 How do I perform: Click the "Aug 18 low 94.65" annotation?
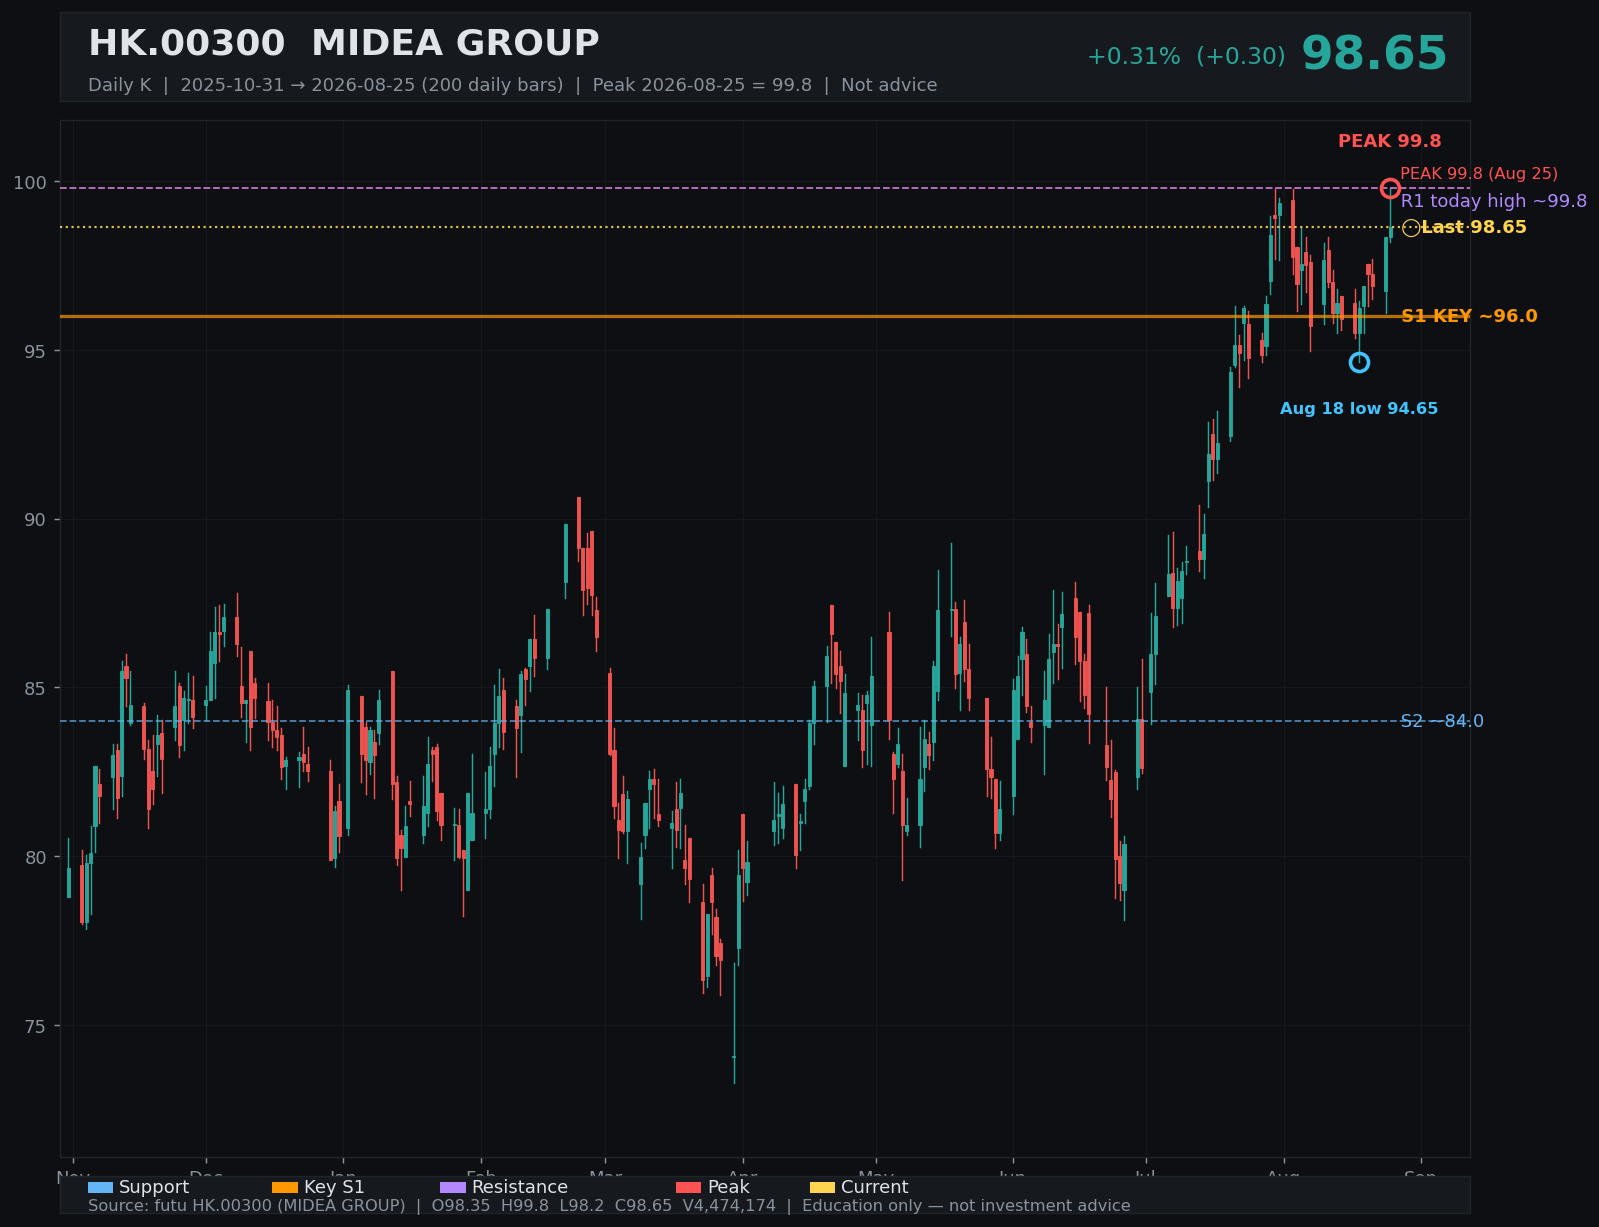[x=1359, y=409]
